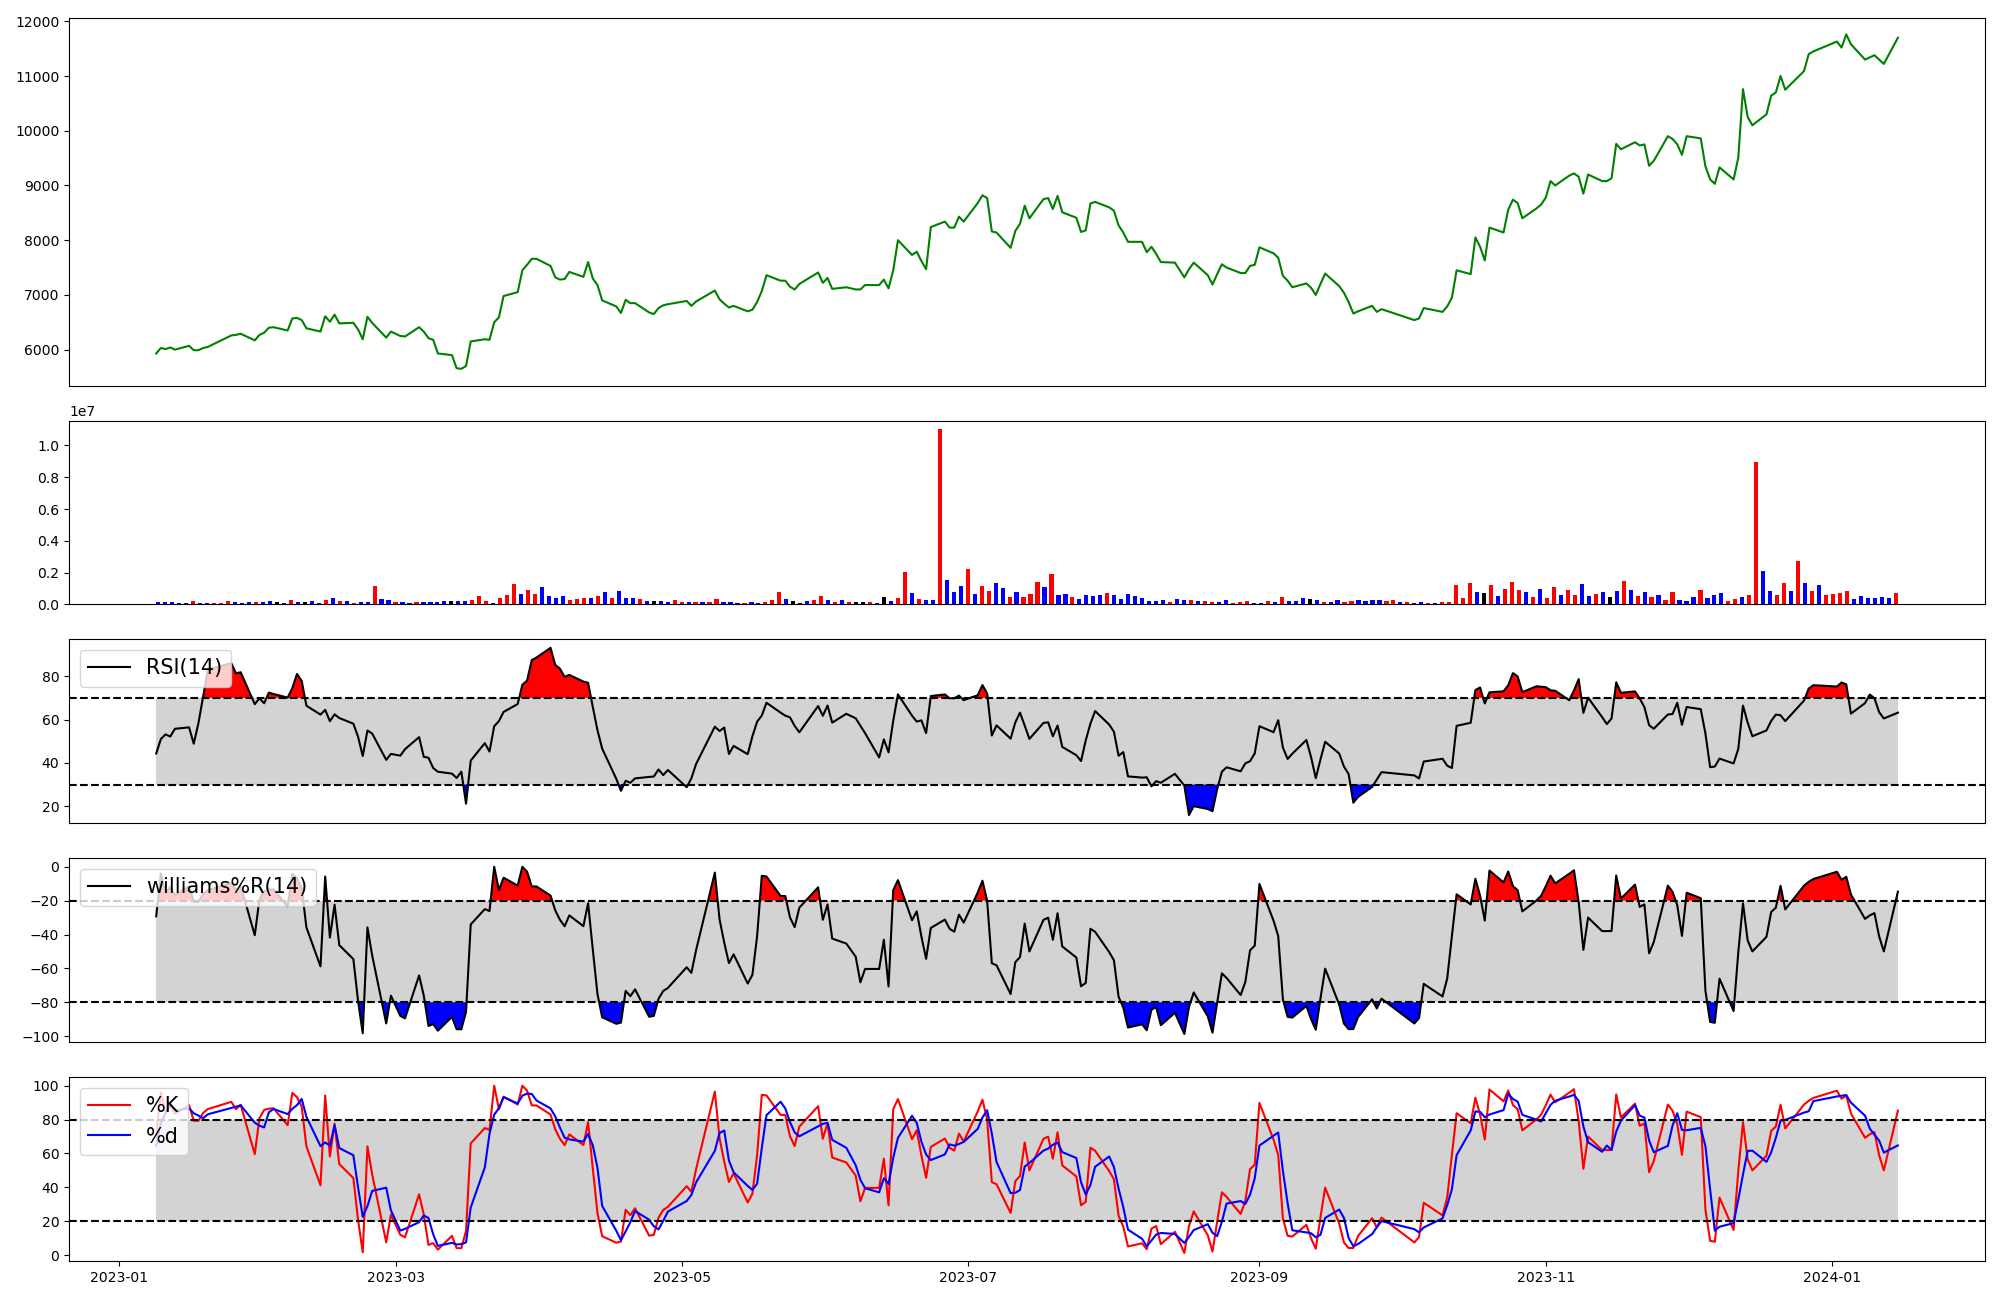Image resolution: width=2000 pixels, height=1300 pixels.
Task: Click the 2023-03 x-axis date label
Action: (x=396, y=1277)
